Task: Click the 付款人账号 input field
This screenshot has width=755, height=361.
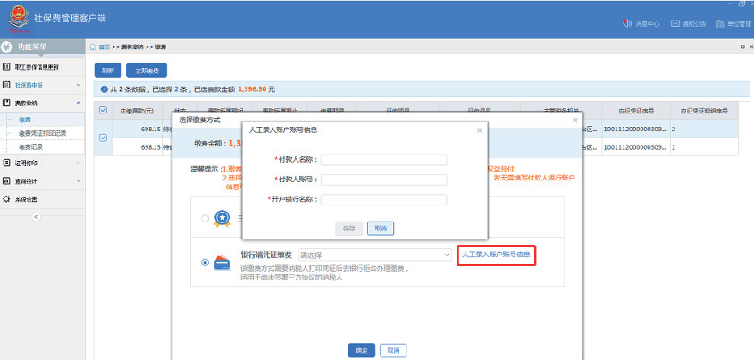Action: pos(384,180)
